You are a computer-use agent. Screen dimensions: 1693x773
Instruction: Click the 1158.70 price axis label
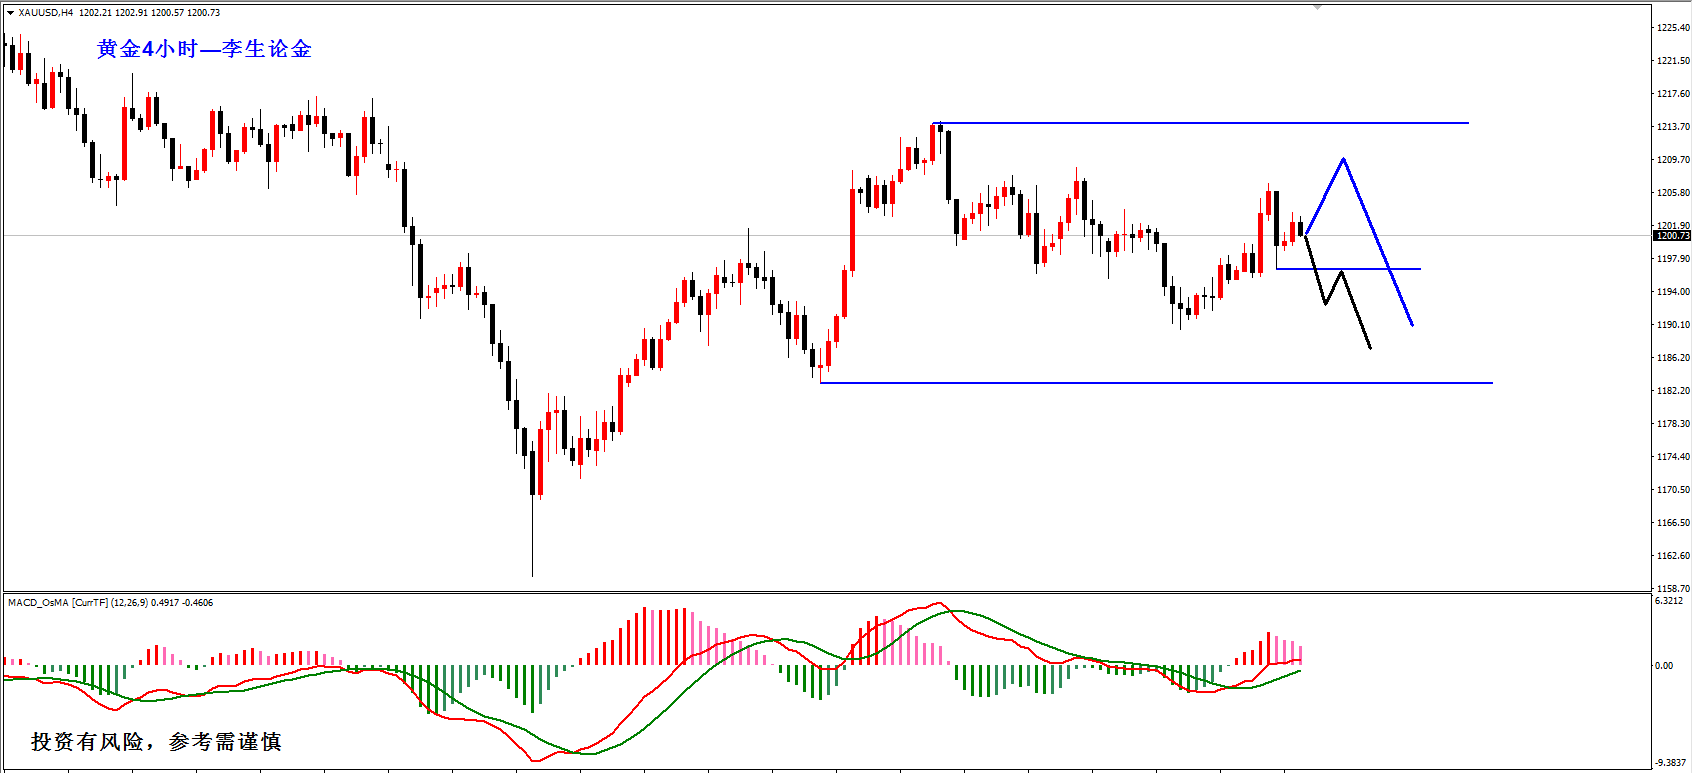click(1673, 589)
